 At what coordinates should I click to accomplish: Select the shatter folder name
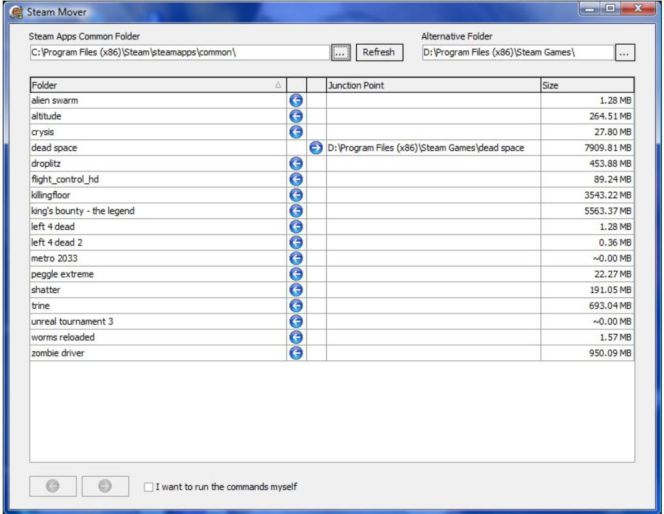tap(45, 290)
